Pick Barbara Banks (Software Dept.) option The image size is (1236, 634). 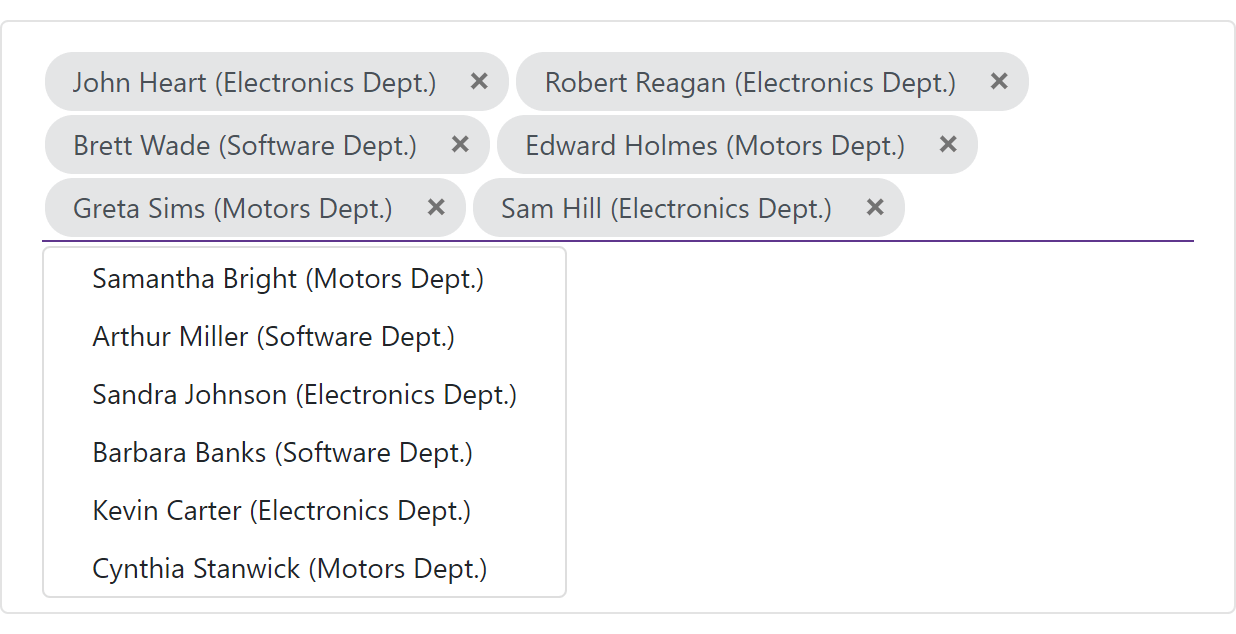(x=282, y=453)
